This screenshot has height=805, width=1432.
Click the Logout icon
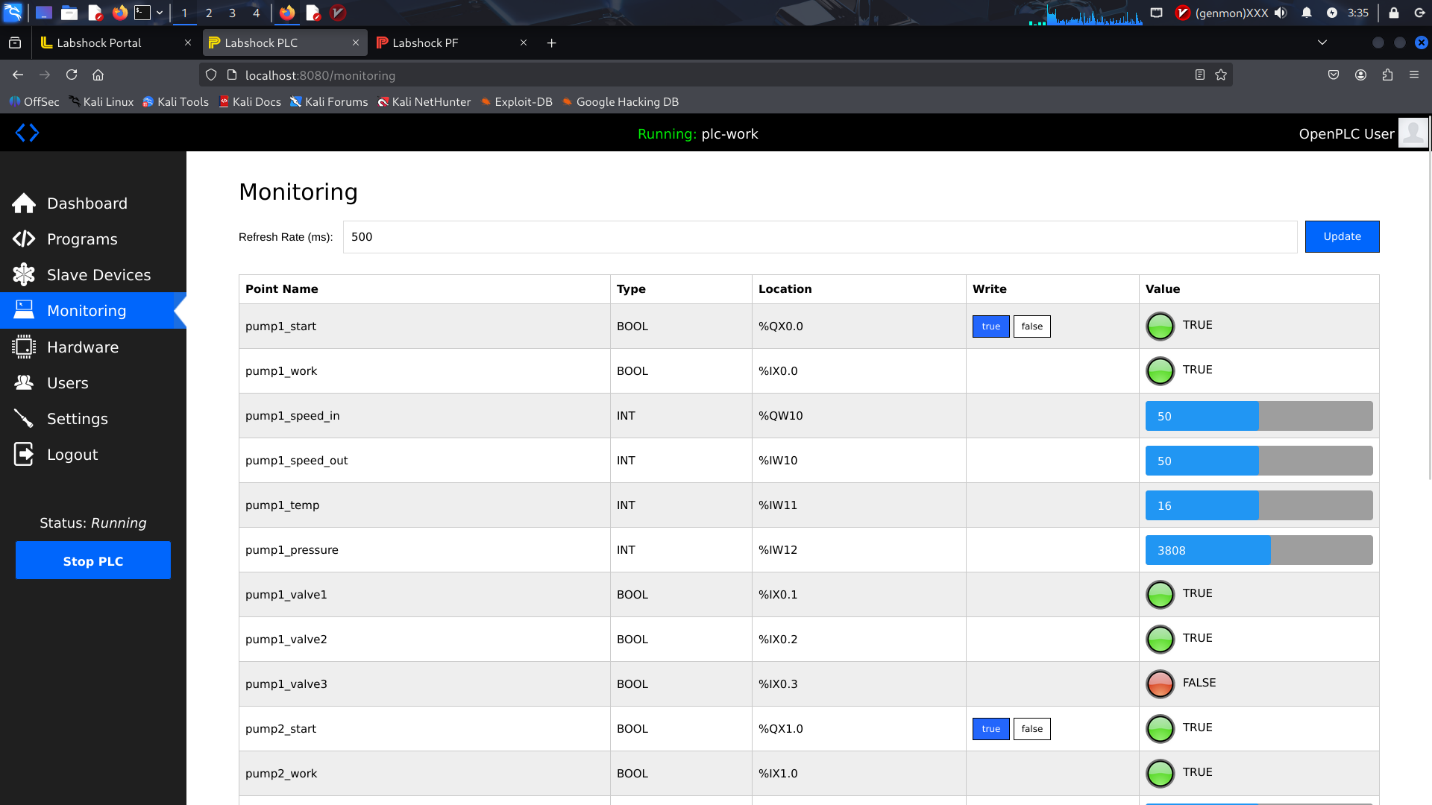click(24, 455)
